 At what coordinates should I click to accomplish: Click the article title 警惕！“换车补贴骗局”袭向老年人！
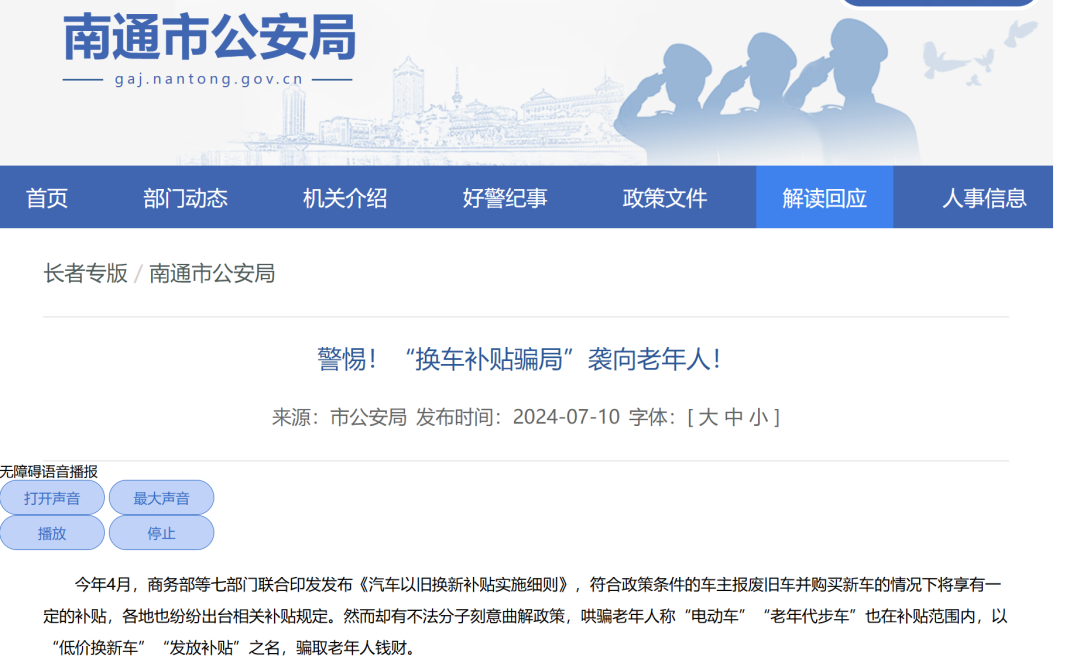coord(520,359)
